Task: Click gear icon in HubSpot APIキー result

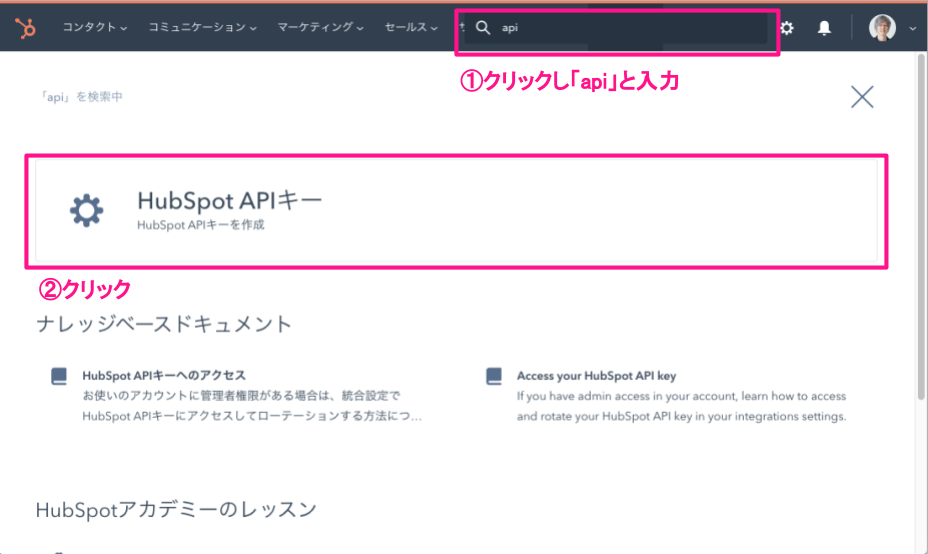Action: (86, 210)
